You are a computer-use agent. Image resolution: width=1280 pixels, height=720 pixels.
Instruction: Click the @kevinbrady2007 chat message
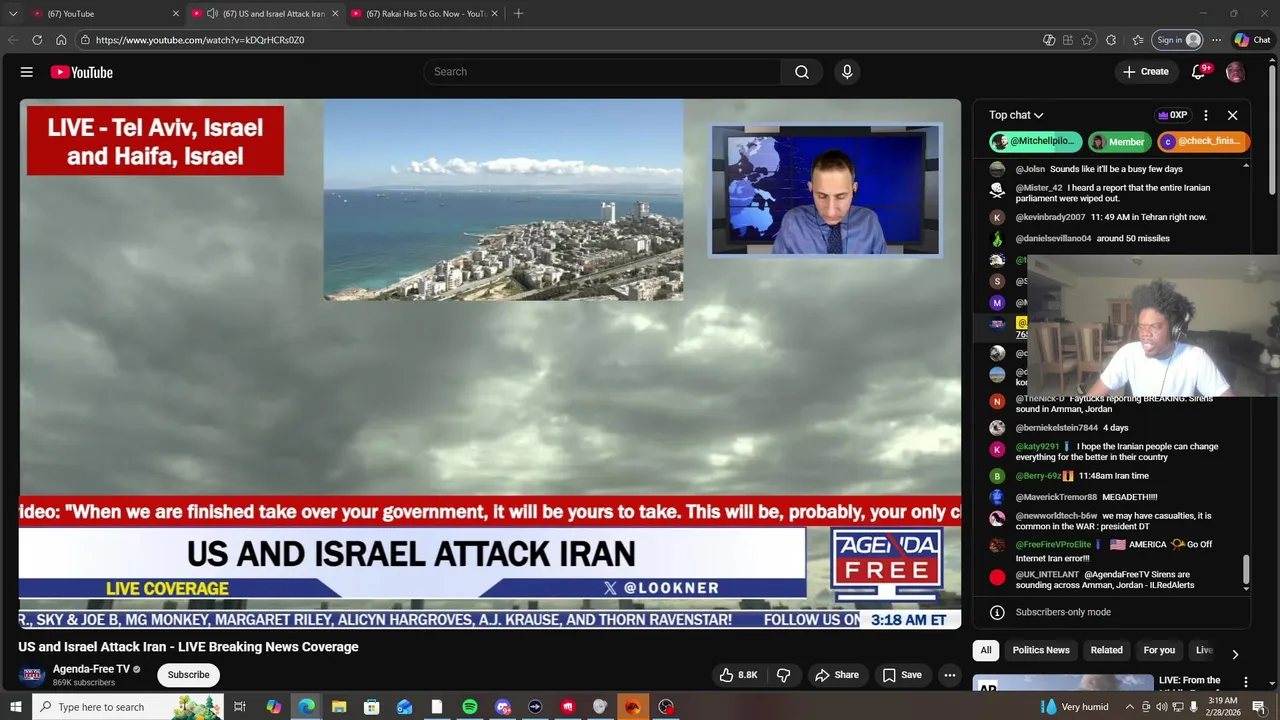click(1111, 217)
